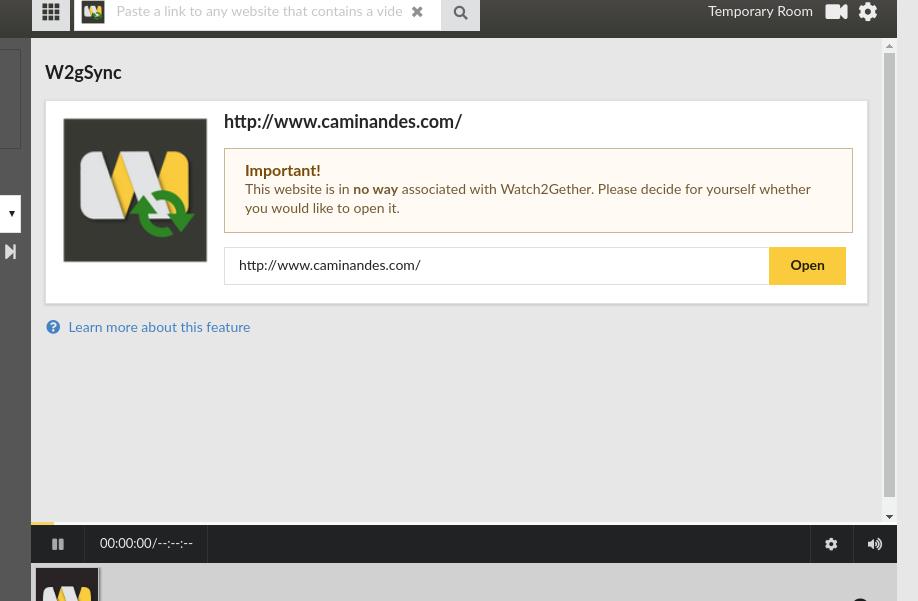Click the Important! warning heading
This screenshot has width=918, height=601.
(x=283, y=171)
